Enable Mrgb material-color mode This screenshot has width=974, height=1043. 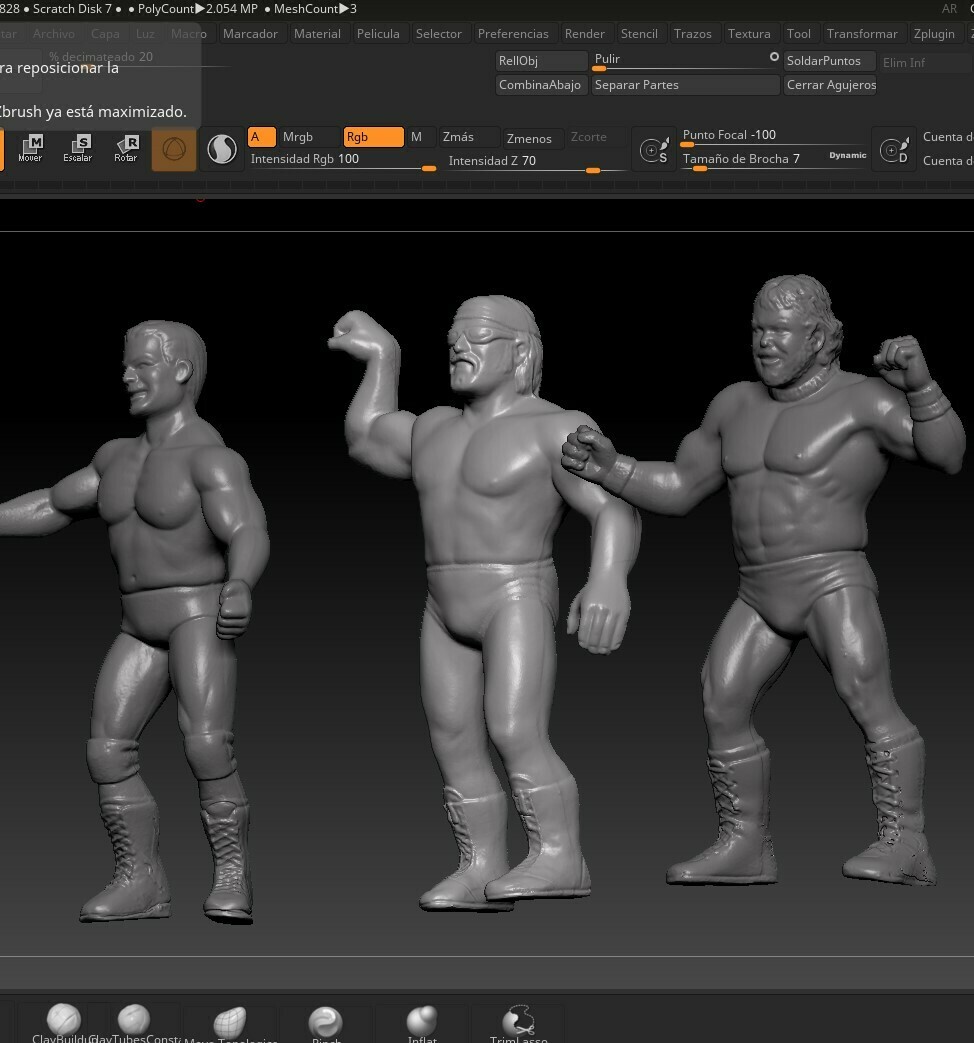298,137
